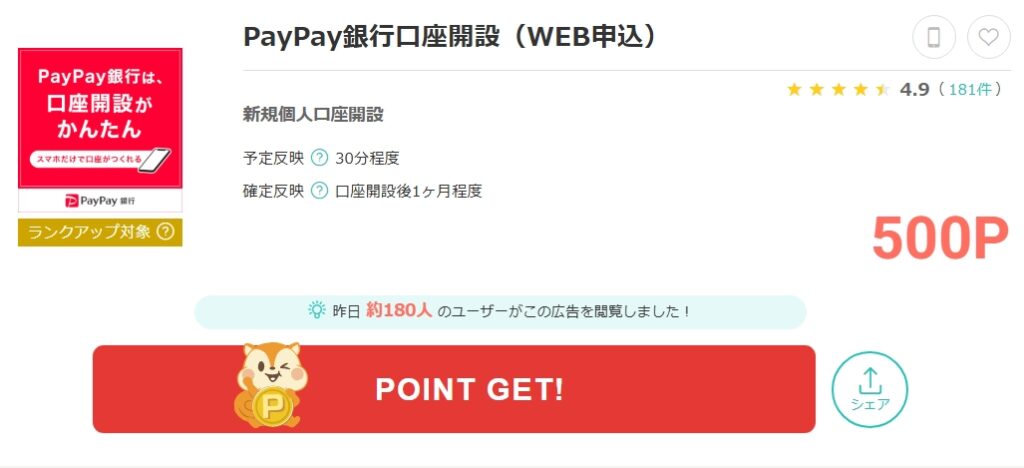Click the PayPay銀行 logo under banner

[100, 200]
